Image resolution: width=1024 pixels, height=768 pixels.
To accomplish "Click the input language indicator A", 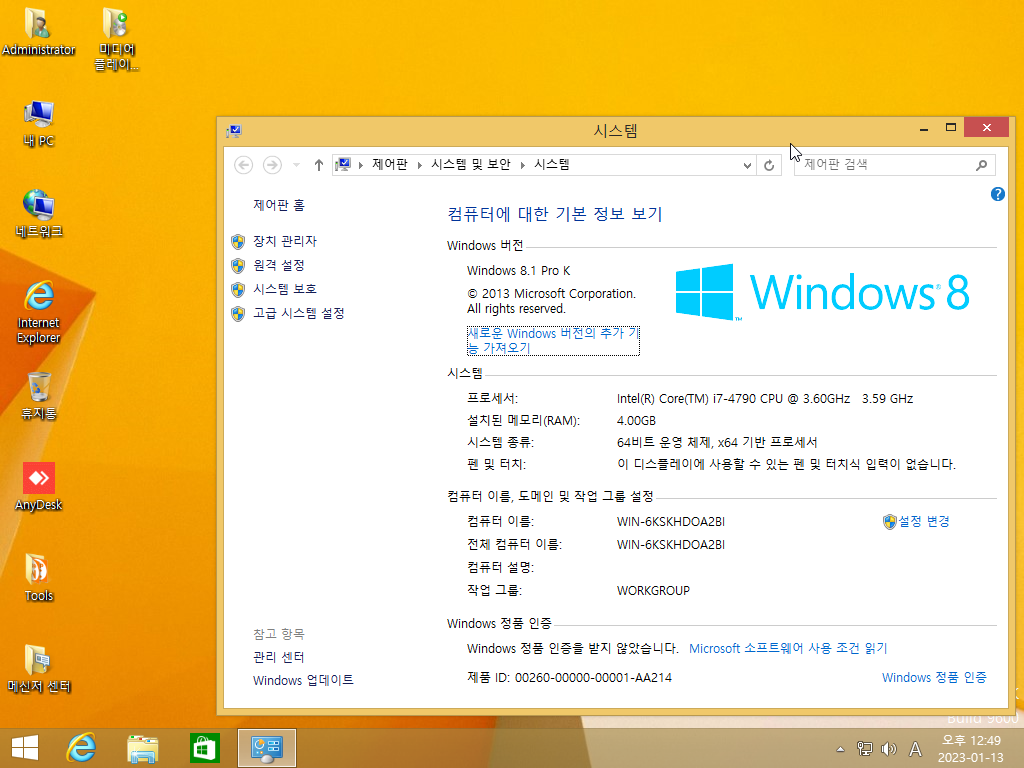I will click(x=916, y=749).
